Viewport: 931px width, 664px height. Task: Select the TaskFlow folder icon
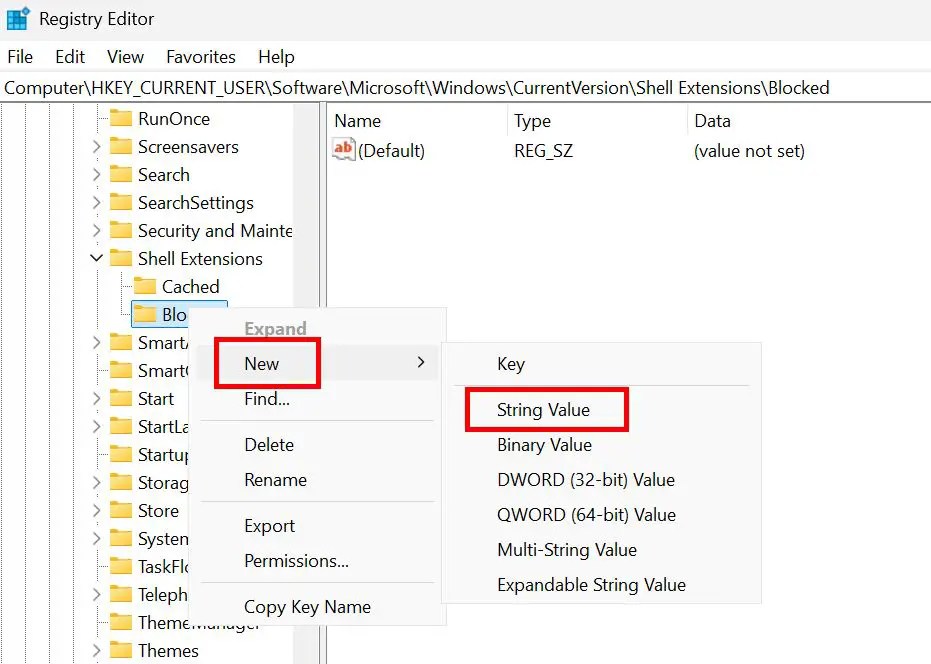pyautogui.click(x=121, y=567)
